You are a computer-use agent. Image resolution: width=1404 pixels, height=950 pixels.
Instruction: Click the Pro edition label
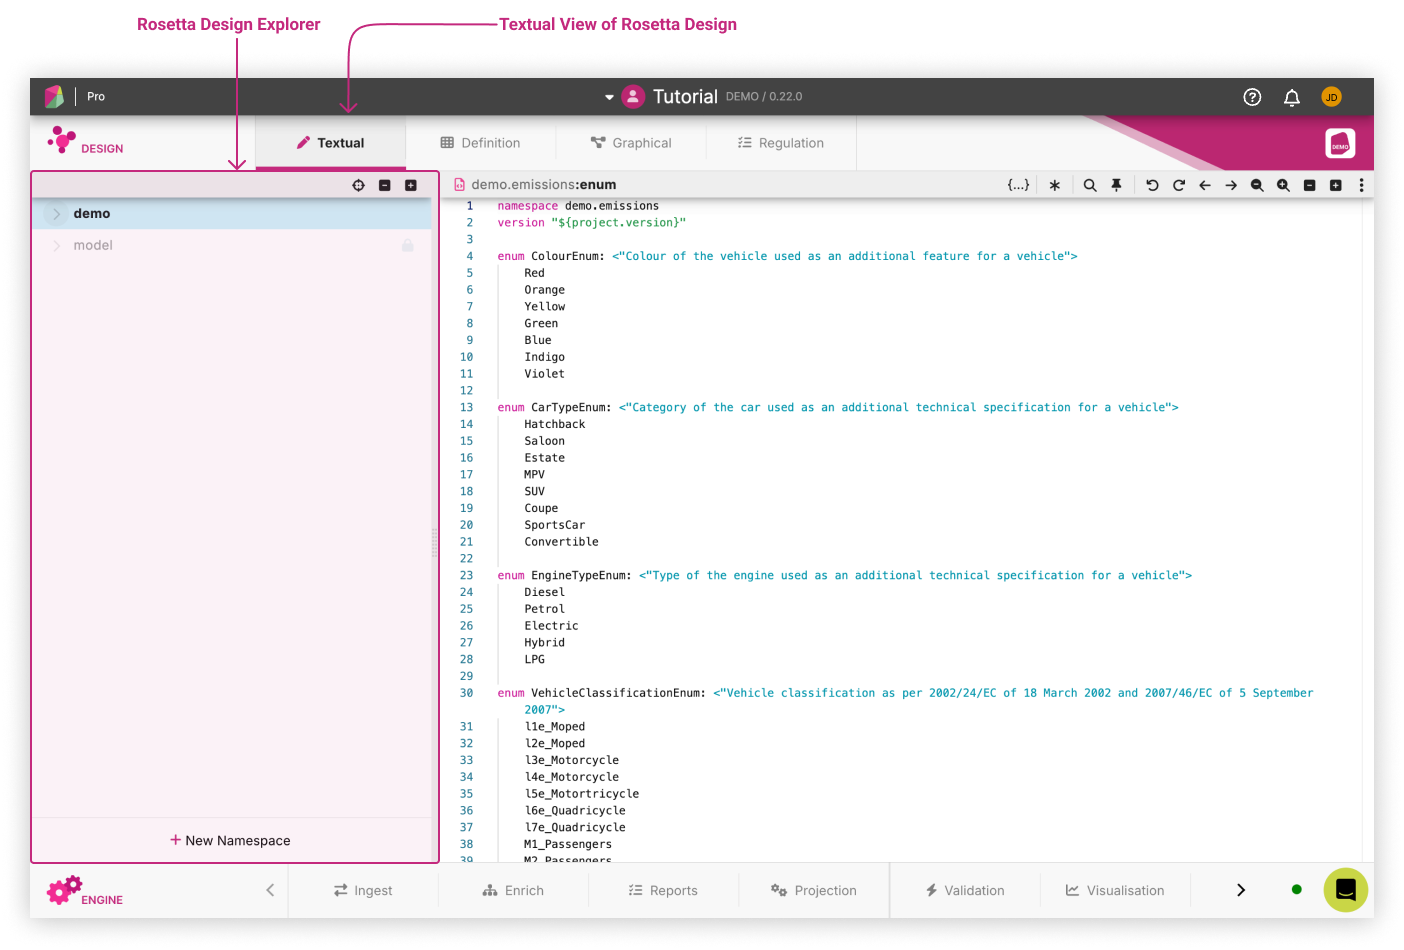point(96,97)
